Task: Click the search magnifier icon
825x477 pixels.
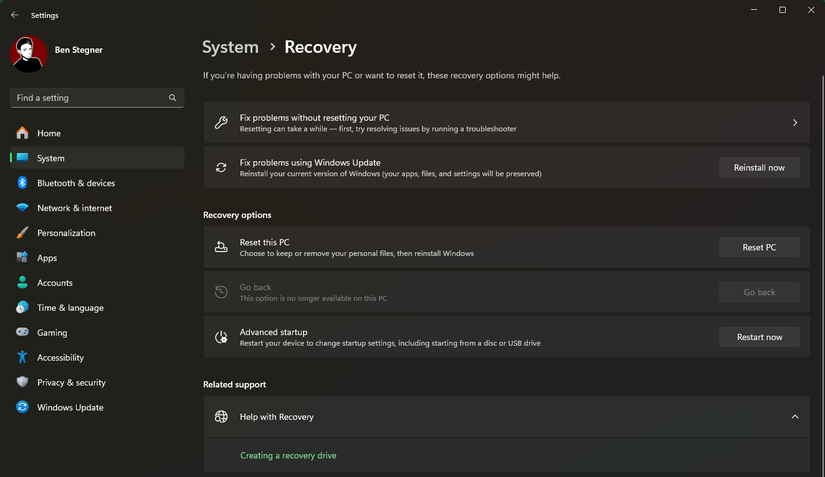Action: (x=173, y=98)
